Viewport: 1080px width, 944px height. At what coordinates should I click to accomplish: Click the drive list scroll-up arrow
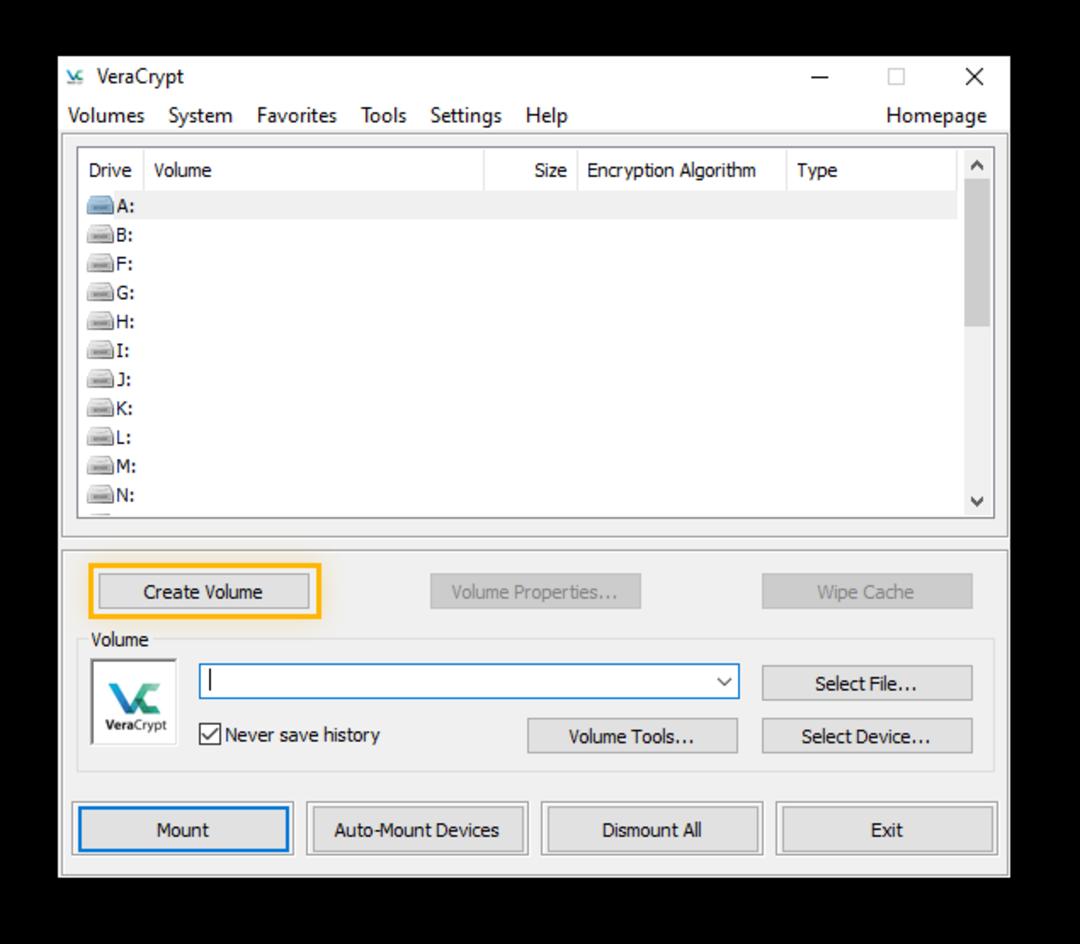[x=977, y=165]
